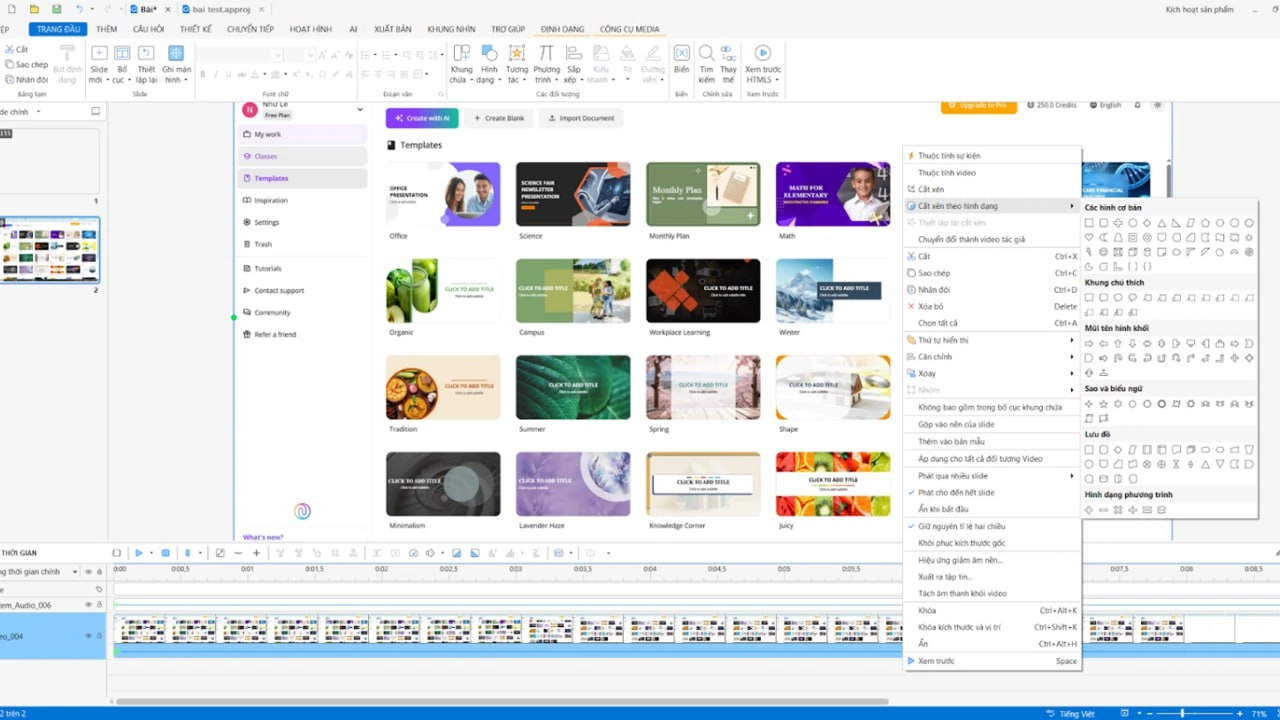Screen dimensions: 1280x720
Task: Select the Sao chép copy icon
Action: click(8, 63)
